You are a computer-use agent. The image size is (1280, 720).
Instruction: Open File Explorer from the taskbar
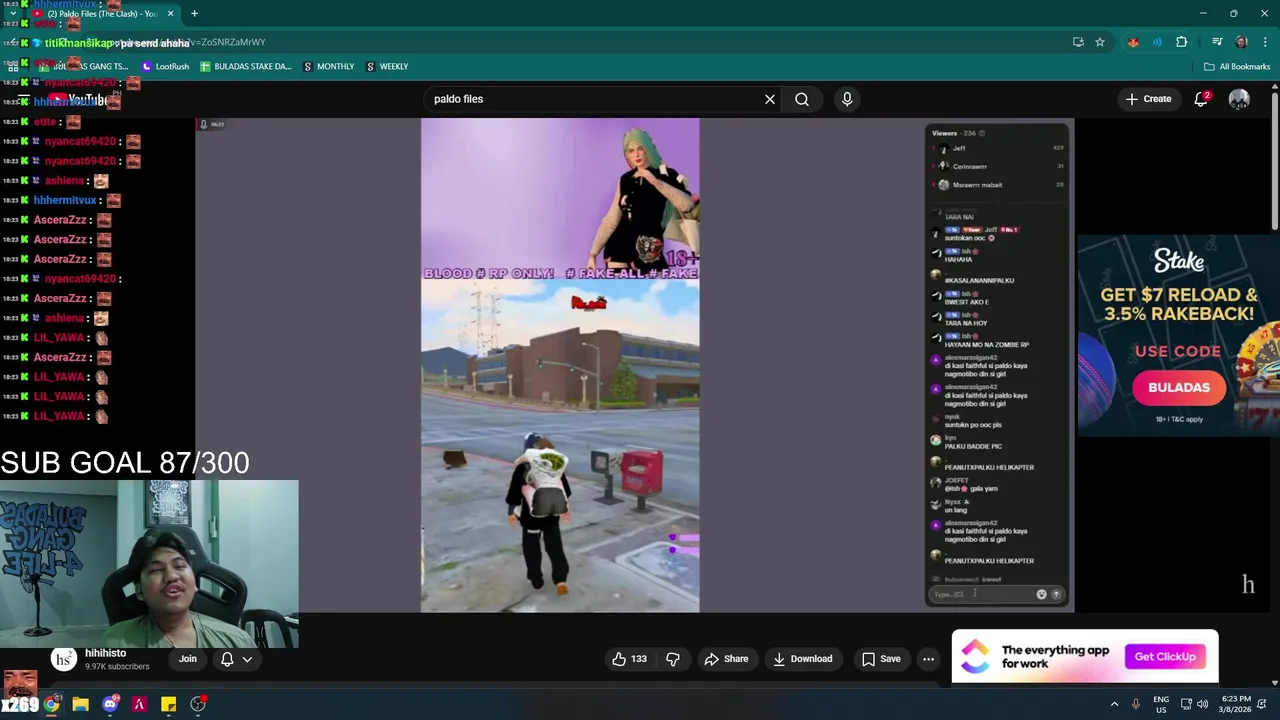81,704
